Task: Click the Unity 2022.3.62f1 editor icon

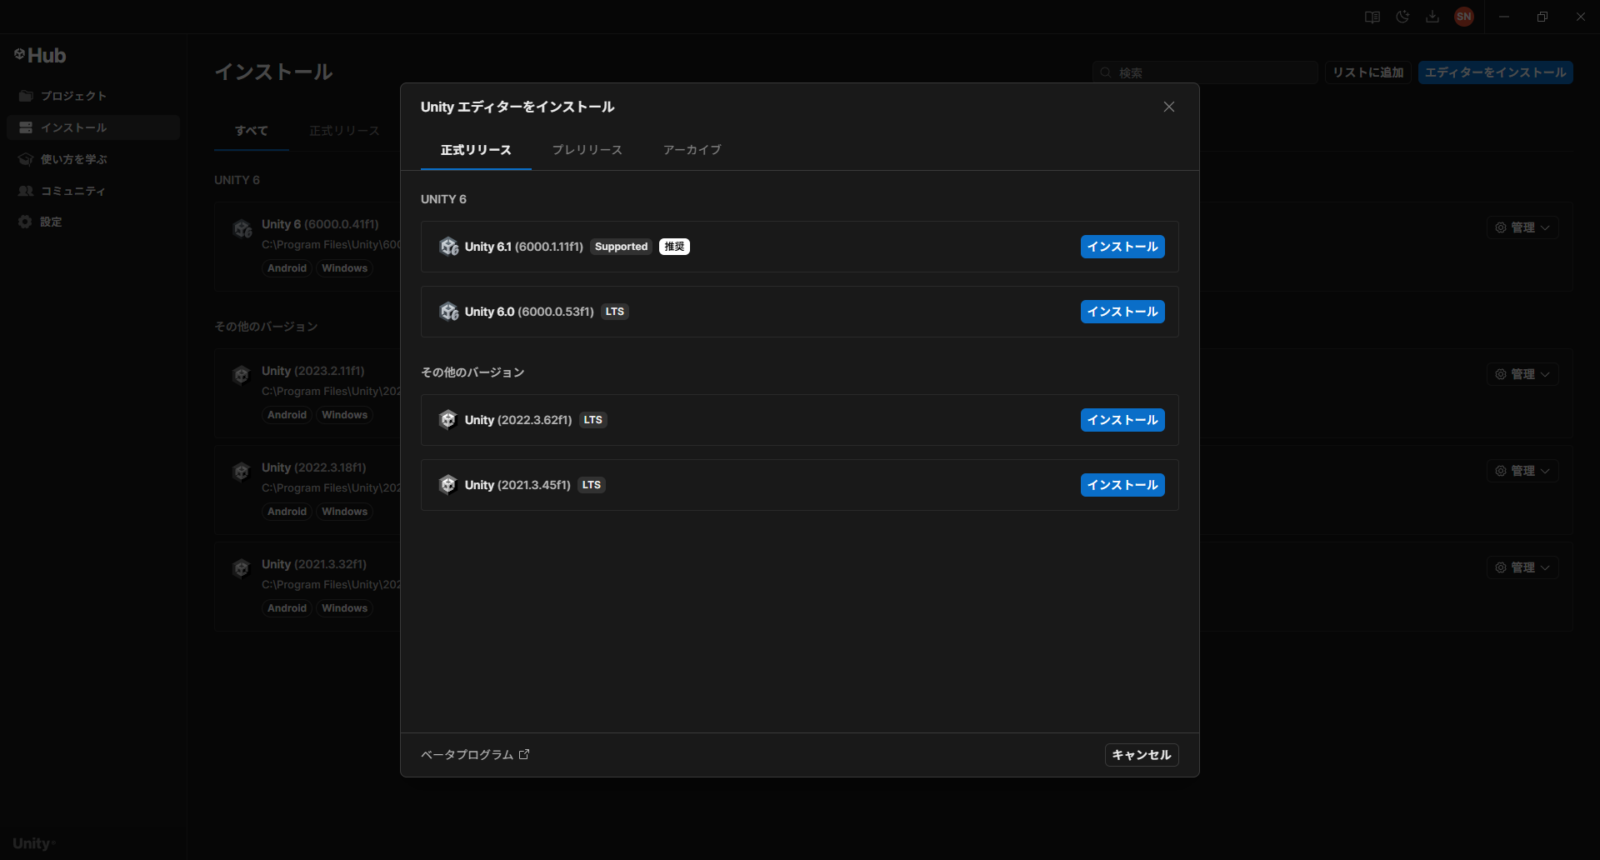Action: coord(448,420)
